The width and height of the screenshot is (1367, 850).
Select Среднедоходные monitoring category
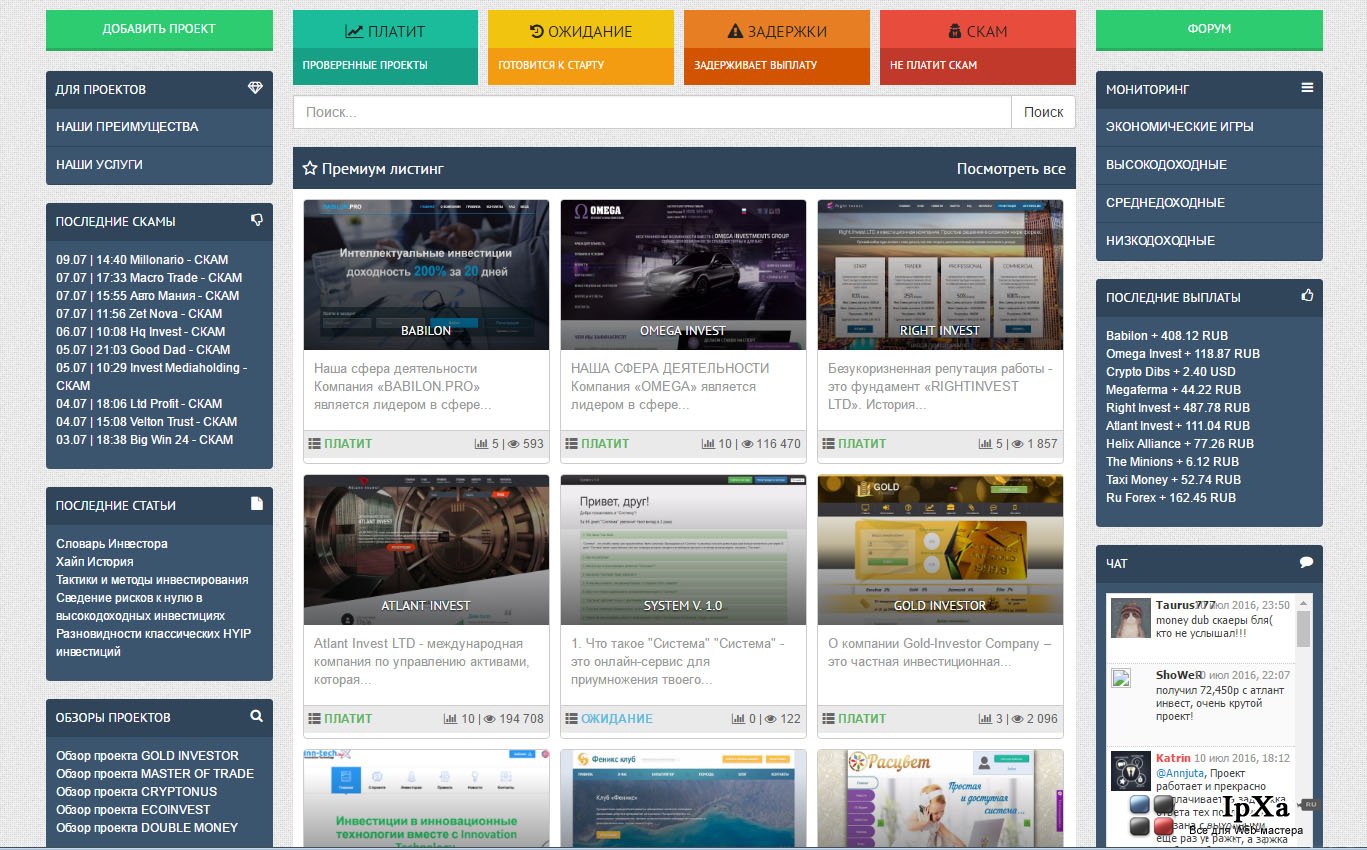point(1209,203)
